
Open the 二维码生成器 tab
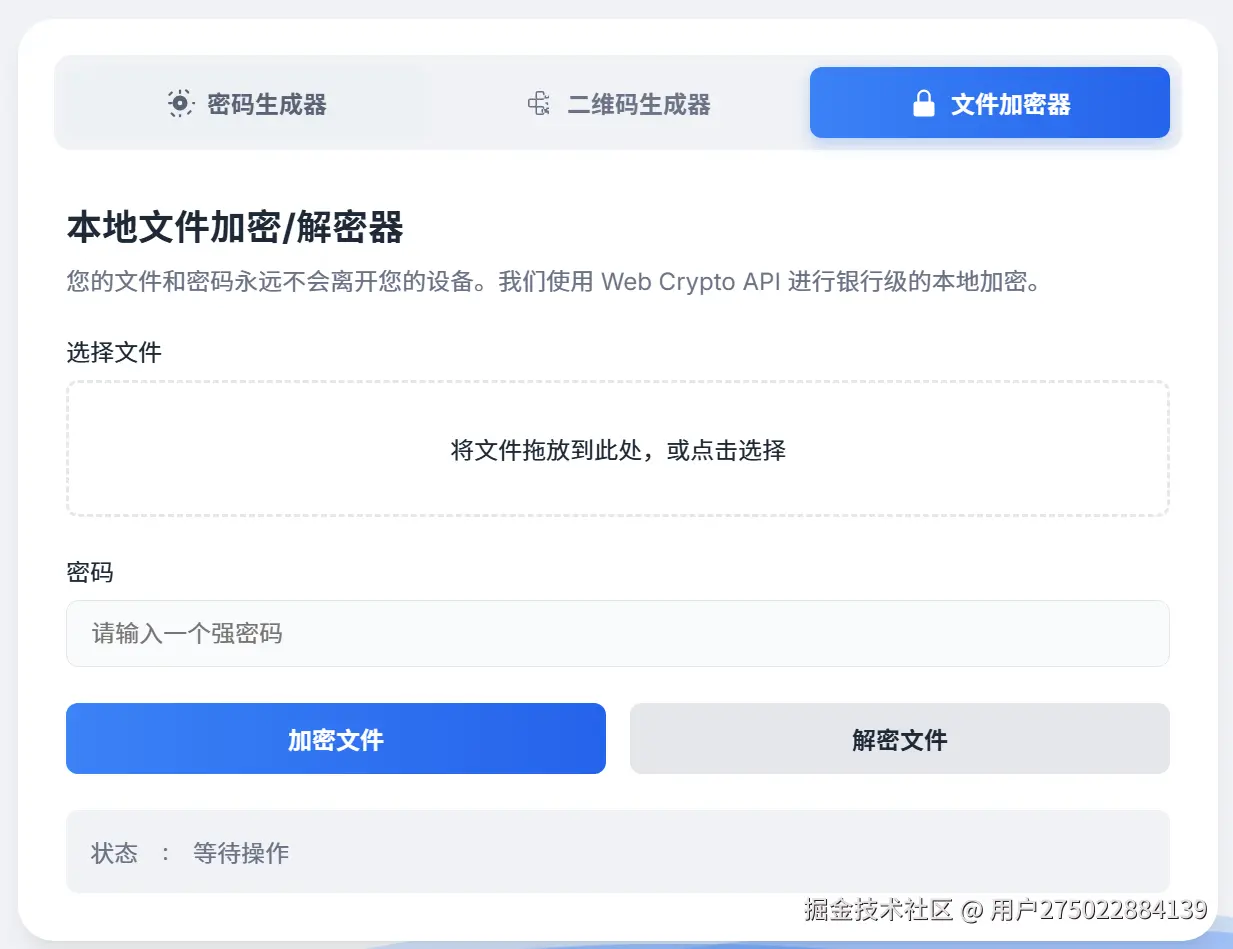(620, 103)
